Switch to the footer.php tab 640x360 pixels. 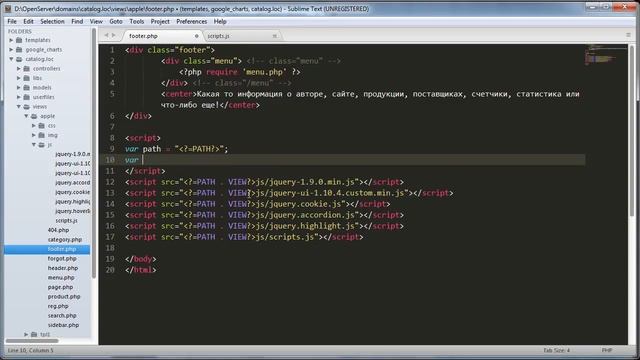tap(162, 36)
